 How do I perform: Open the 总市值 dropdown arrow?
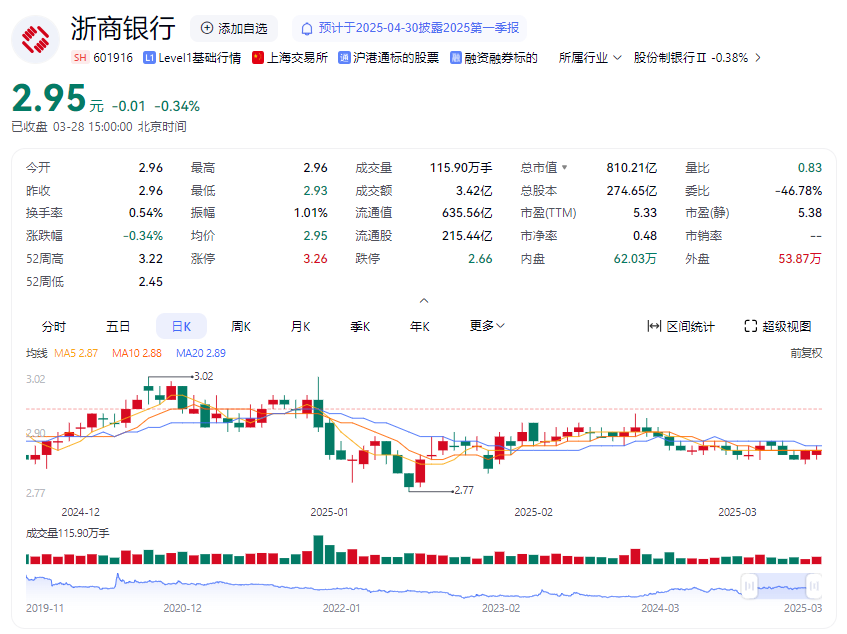click(x=564, y=167)
